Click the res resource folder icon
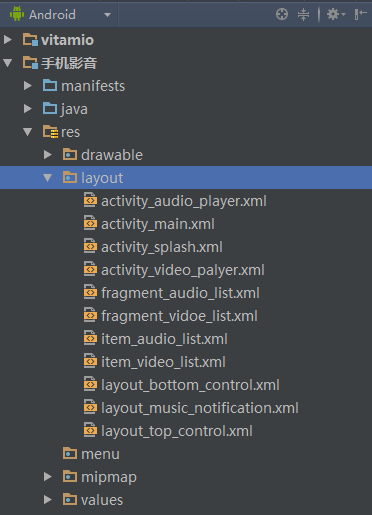The image size is (372, 515). [50, 132]
